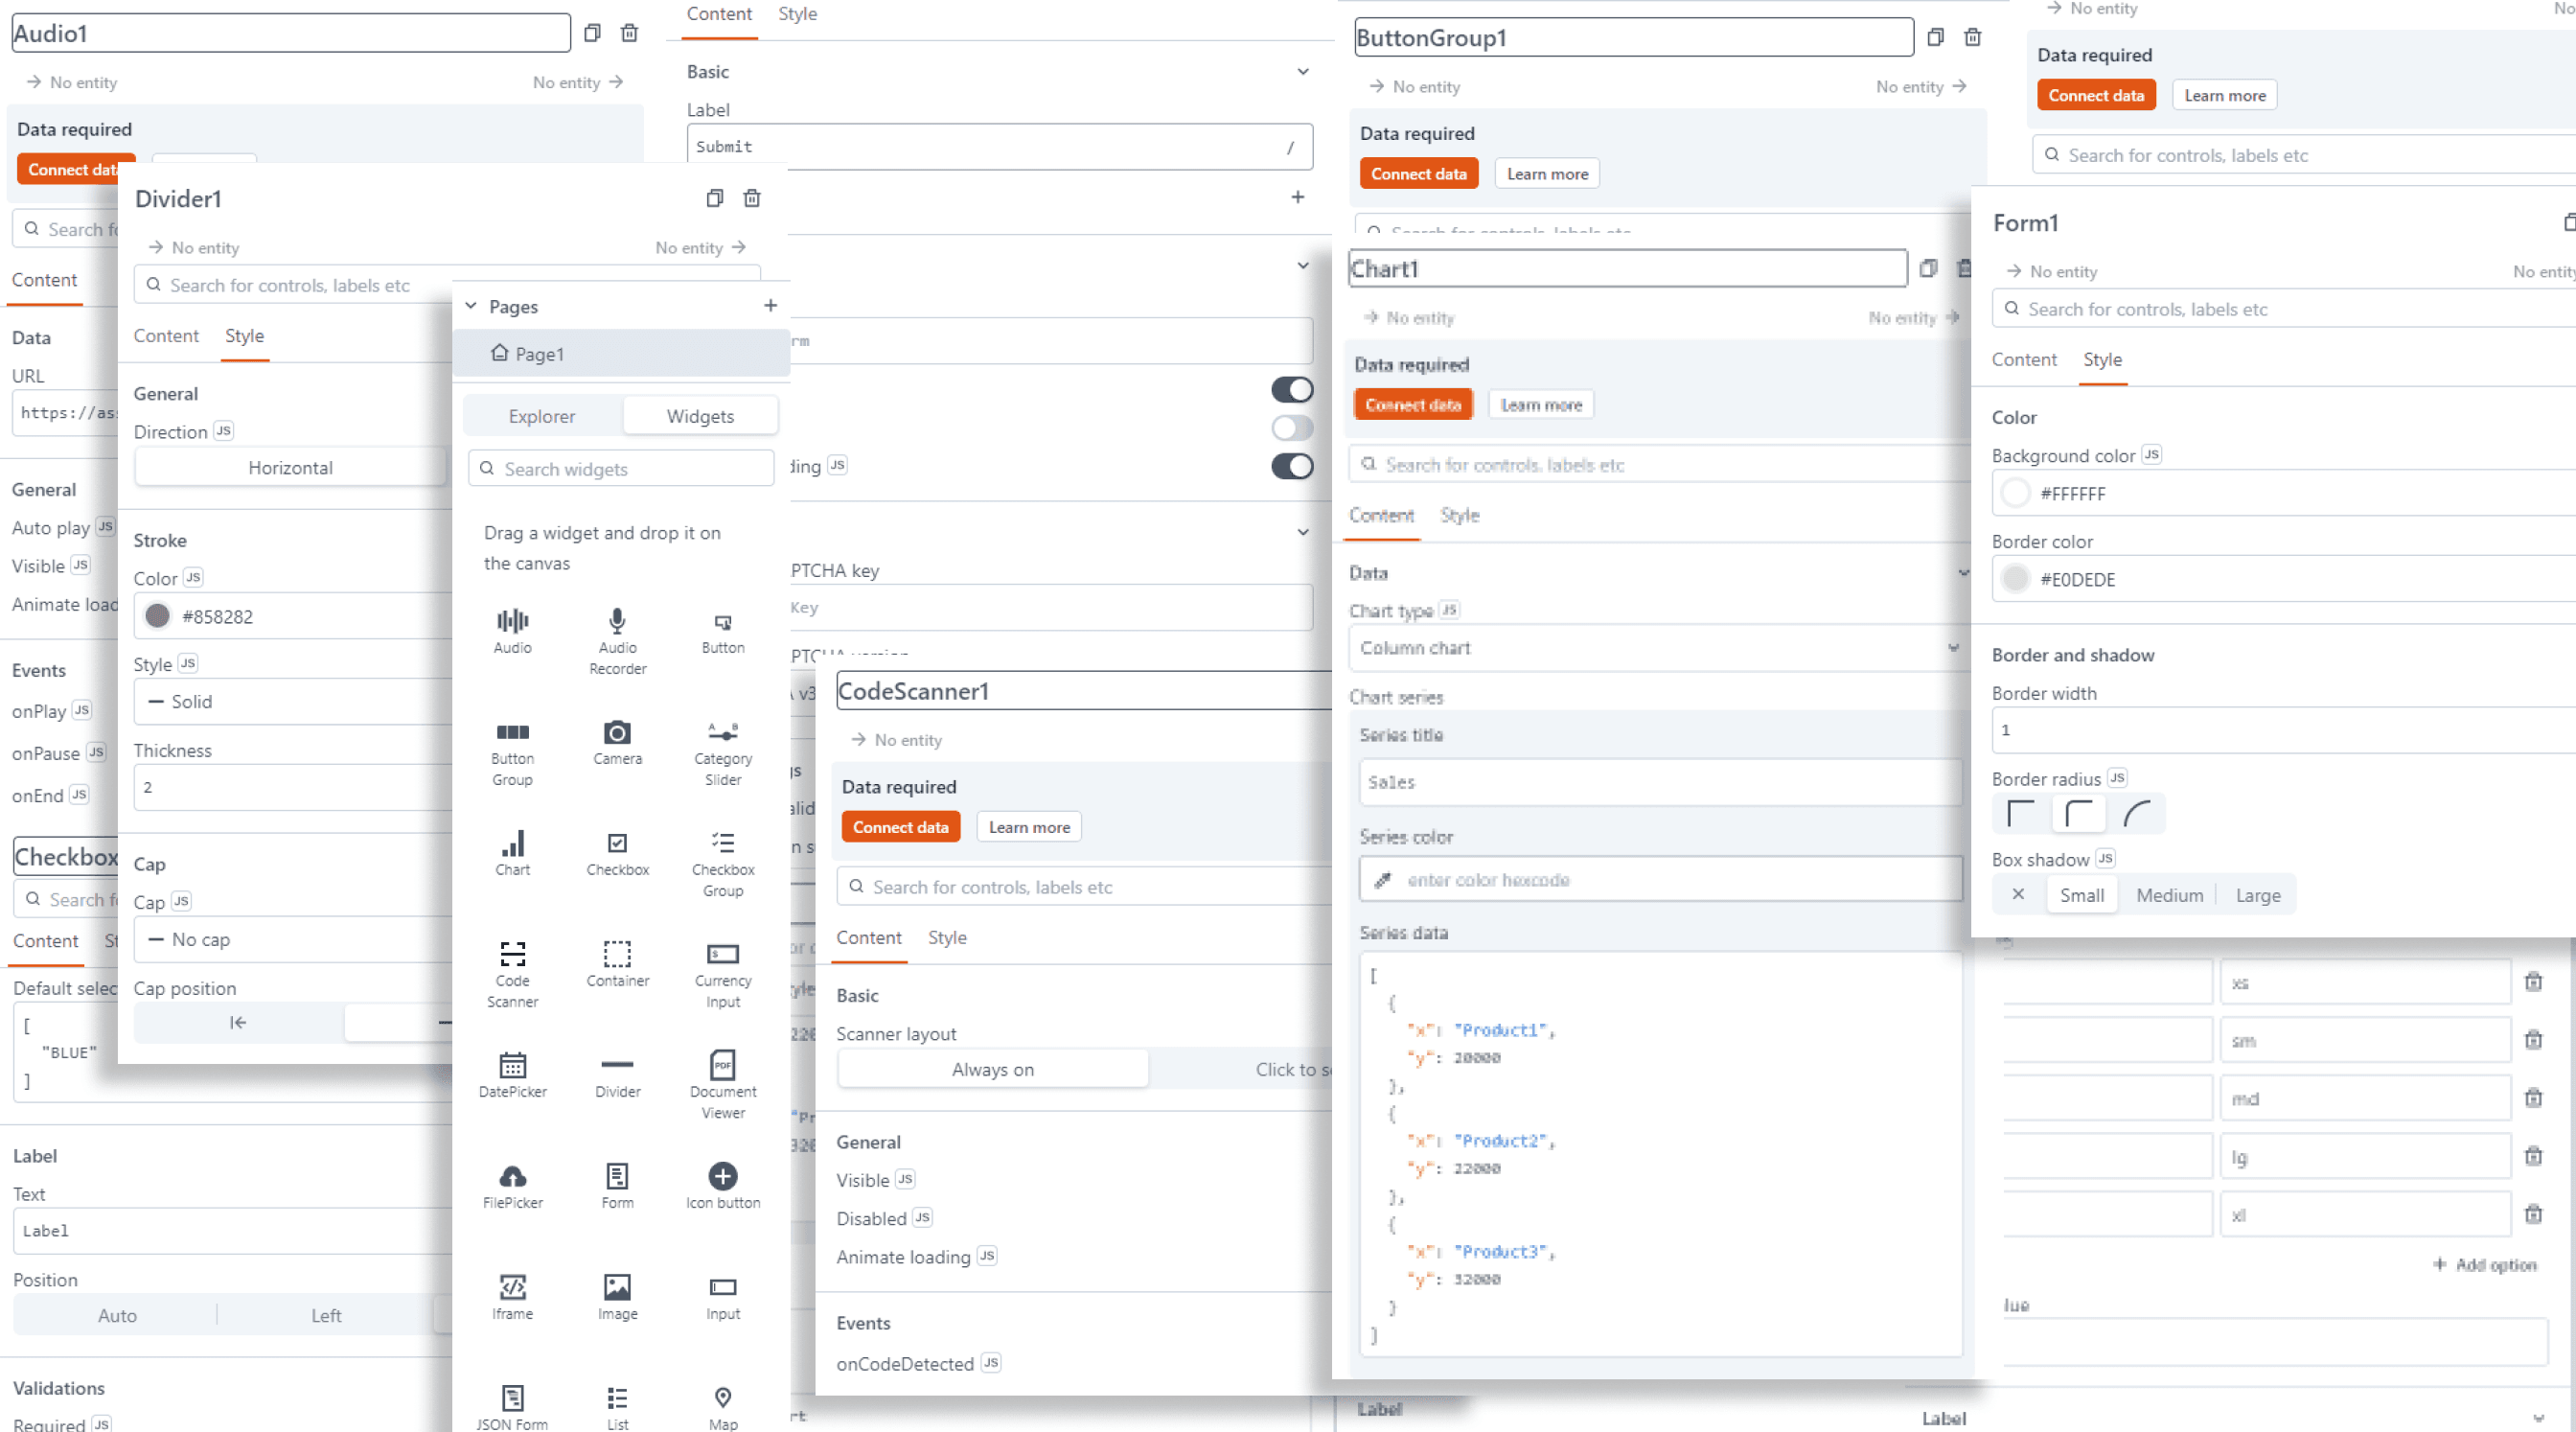The width and height of the screenshot is (2576, 1432).
Task: Click the Icon button widget
Action: [722, 1185]
